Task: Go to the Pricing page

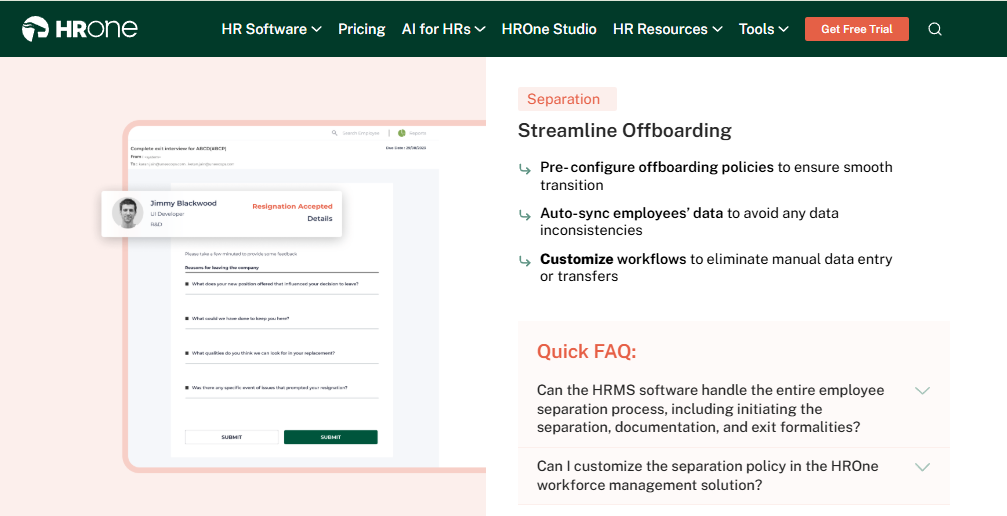Action: [x=362, y=29]
